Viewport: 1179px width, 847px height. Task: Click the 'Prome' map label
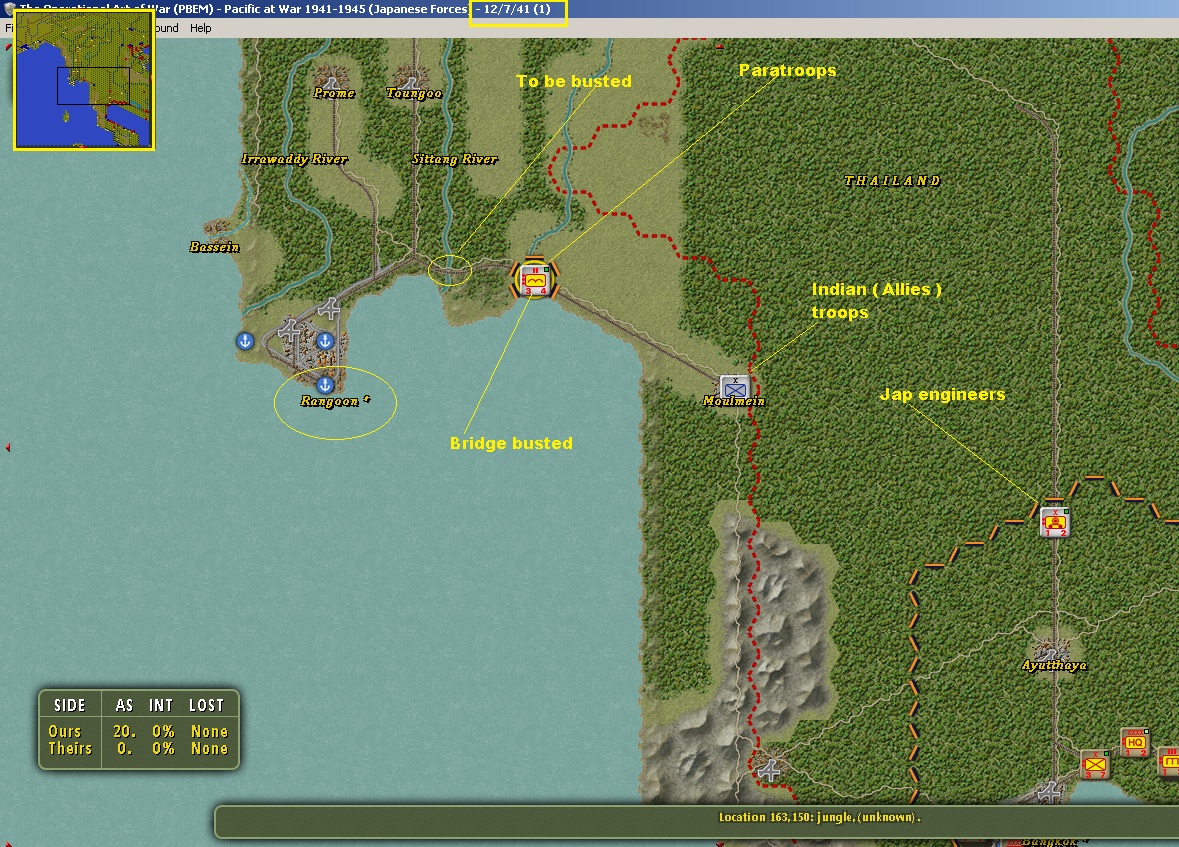click(x=334, y=93)
